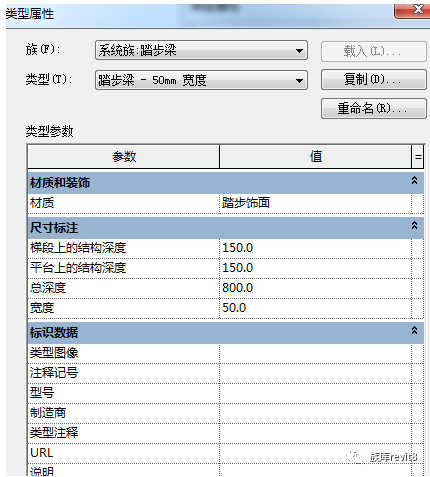Viewport: 430px width, 477px height.
Task: Click the URL value cell
Action: [315, 453]
